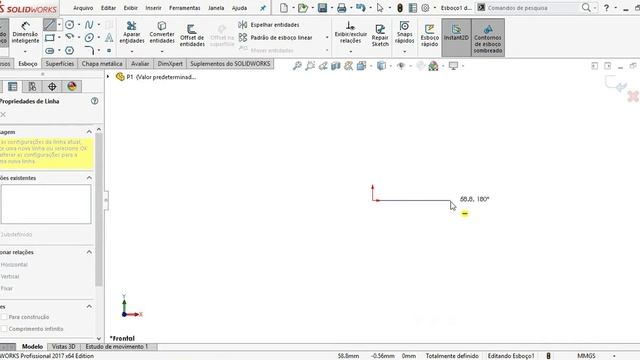Check the Para construção checkbox

[4, 317]
